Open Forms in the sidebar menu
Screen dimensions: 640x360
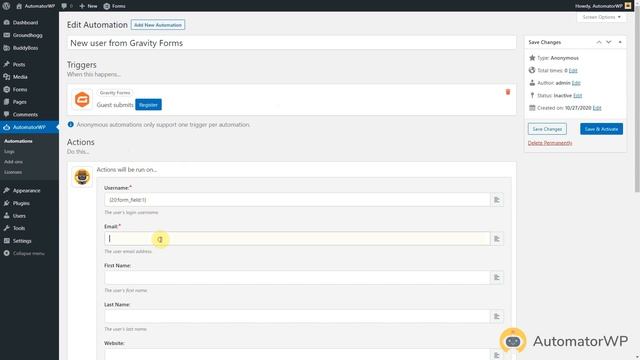pos(20,89)
